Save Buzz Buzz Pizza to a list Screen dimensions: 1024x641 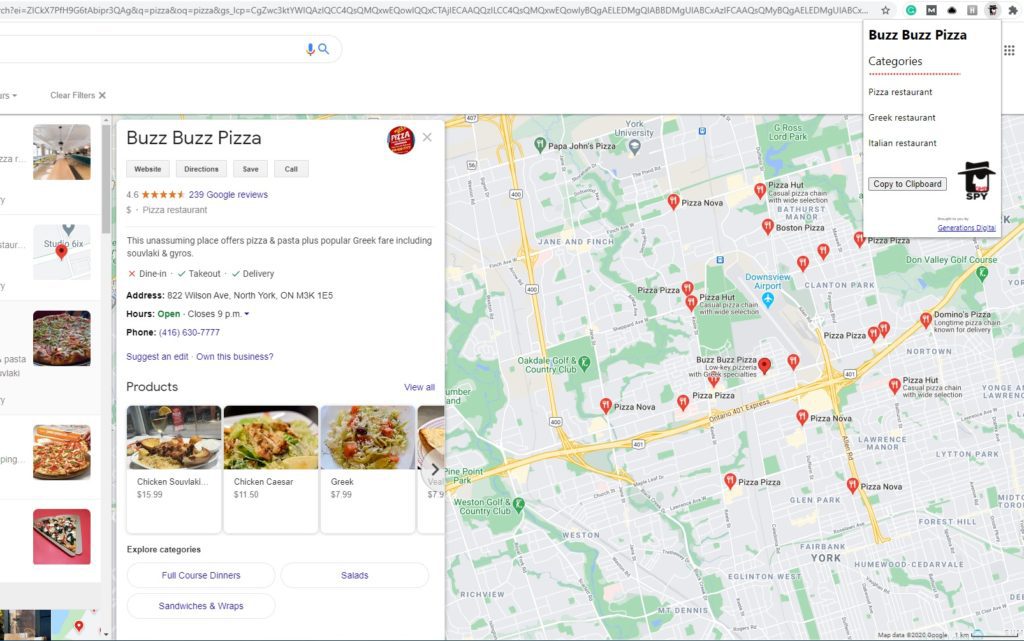tap(251, 169)
